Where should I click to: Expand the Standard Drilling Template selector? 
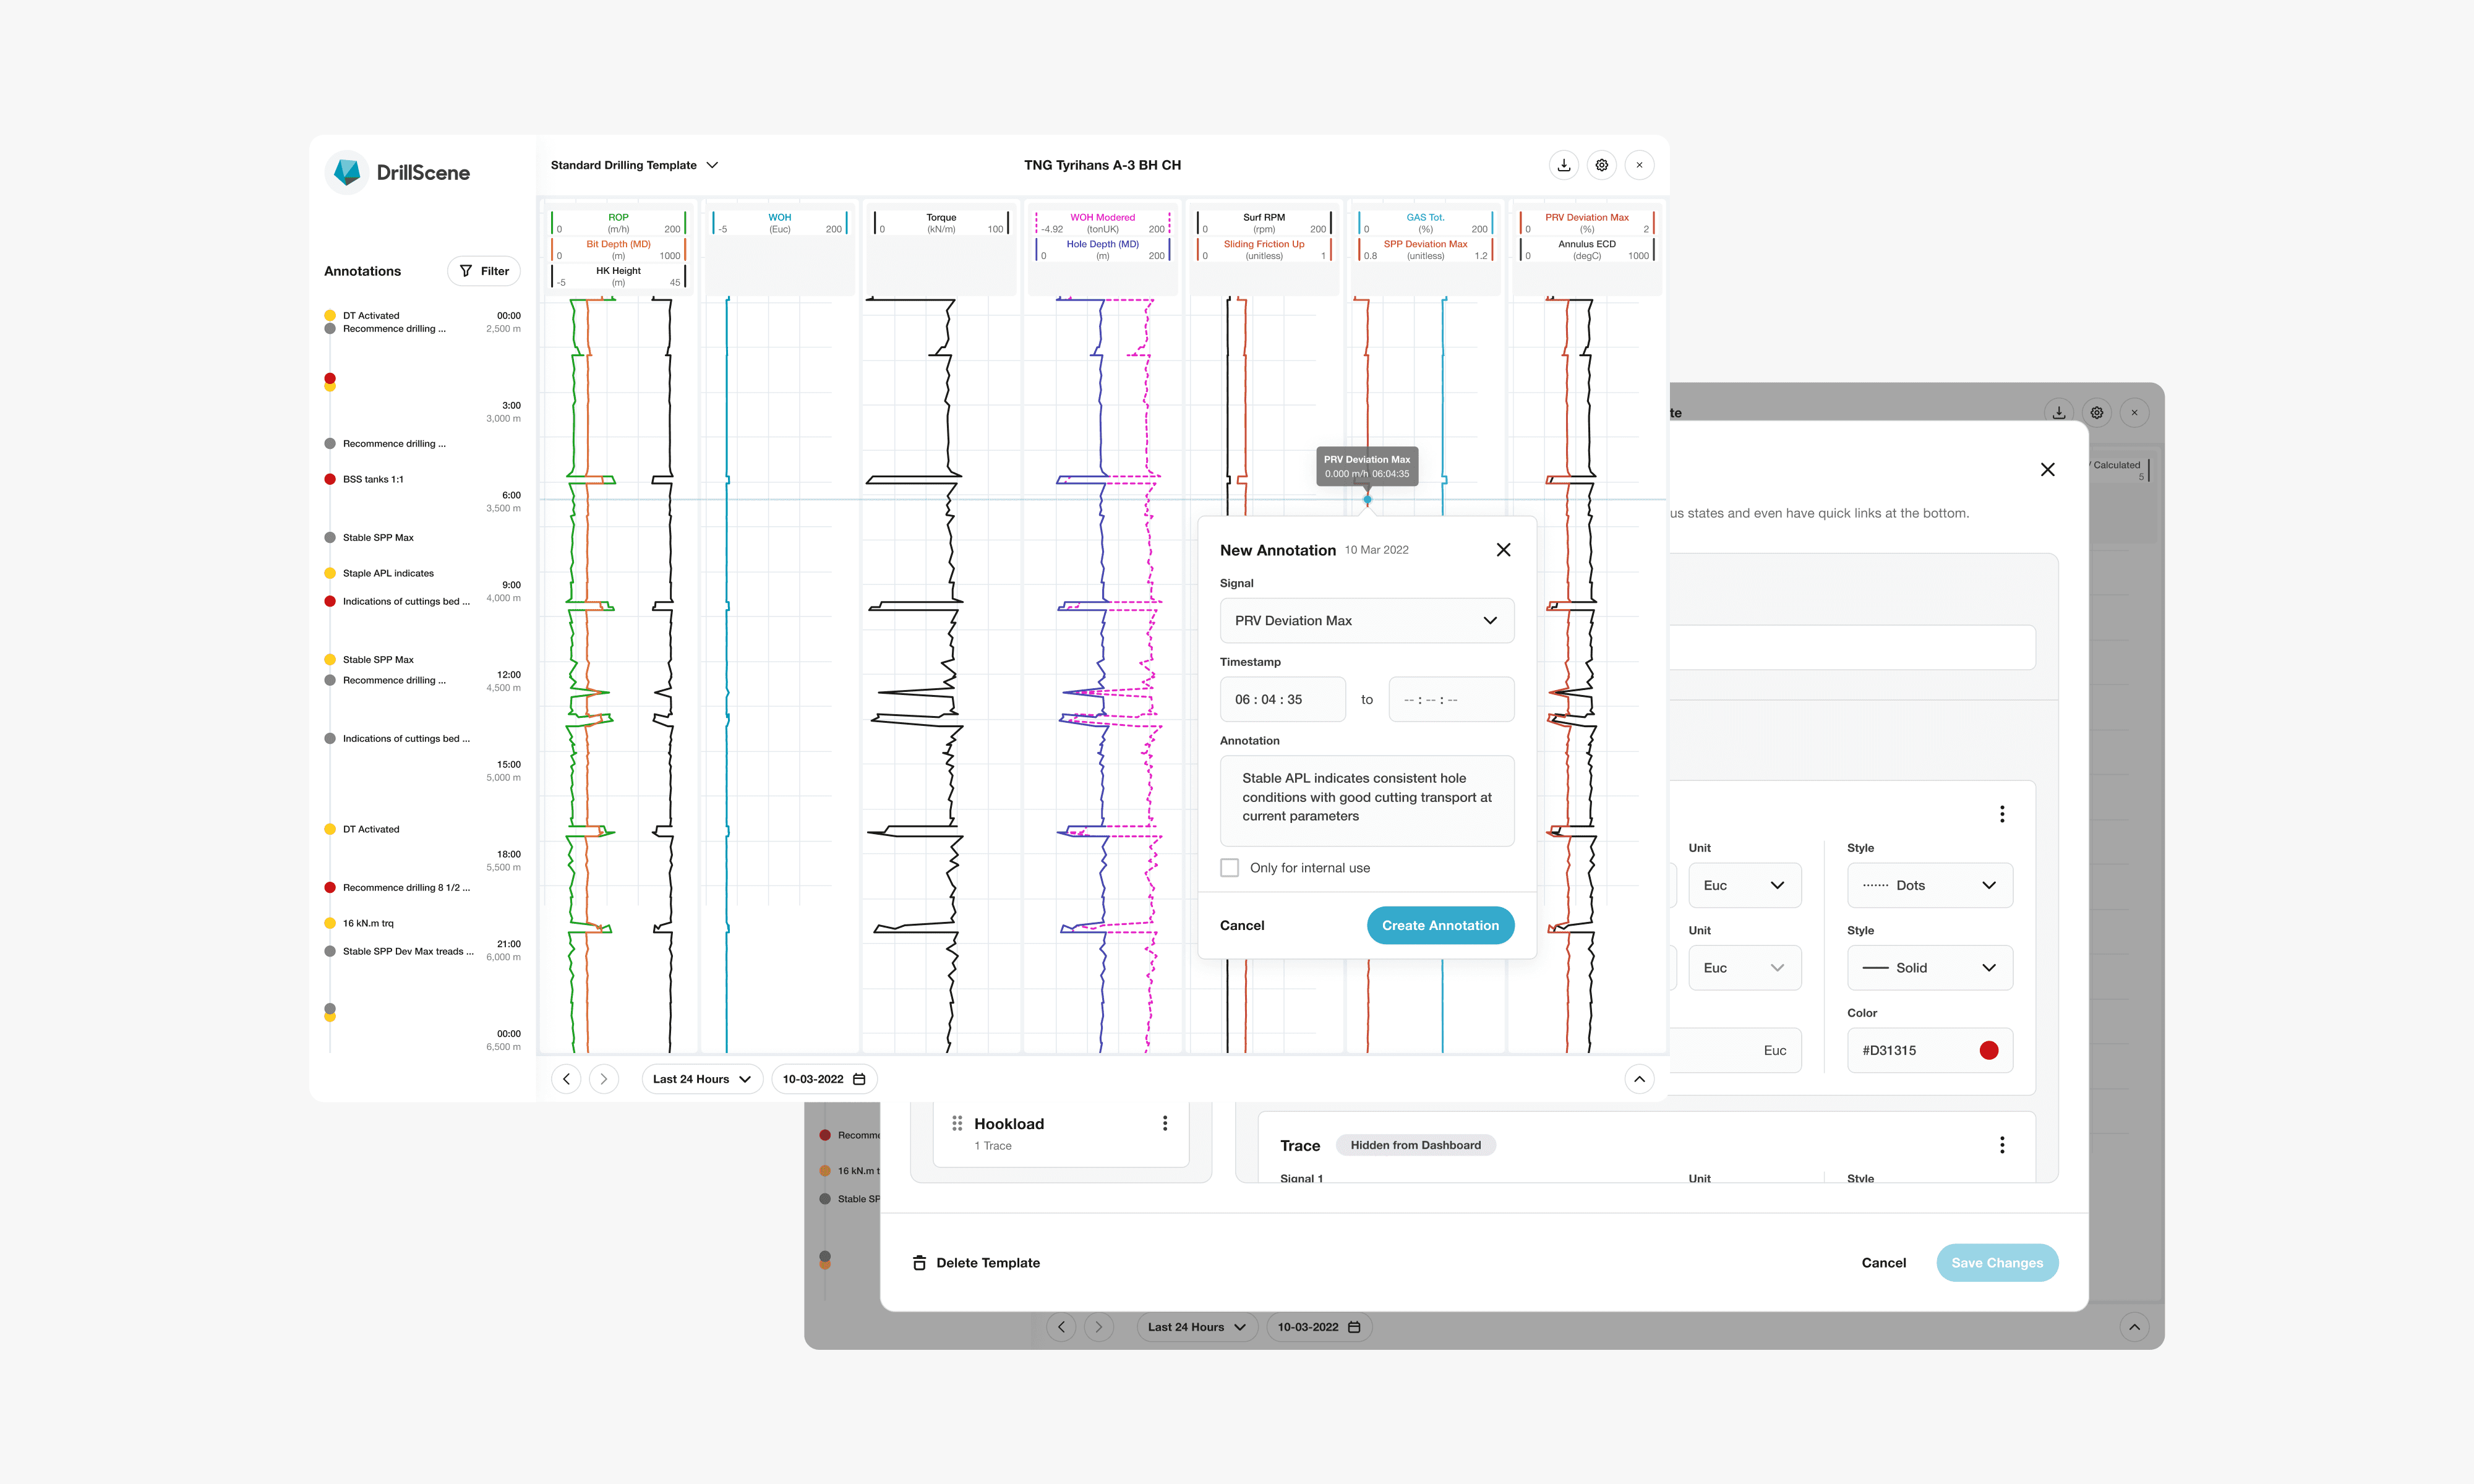pos(635,165)
